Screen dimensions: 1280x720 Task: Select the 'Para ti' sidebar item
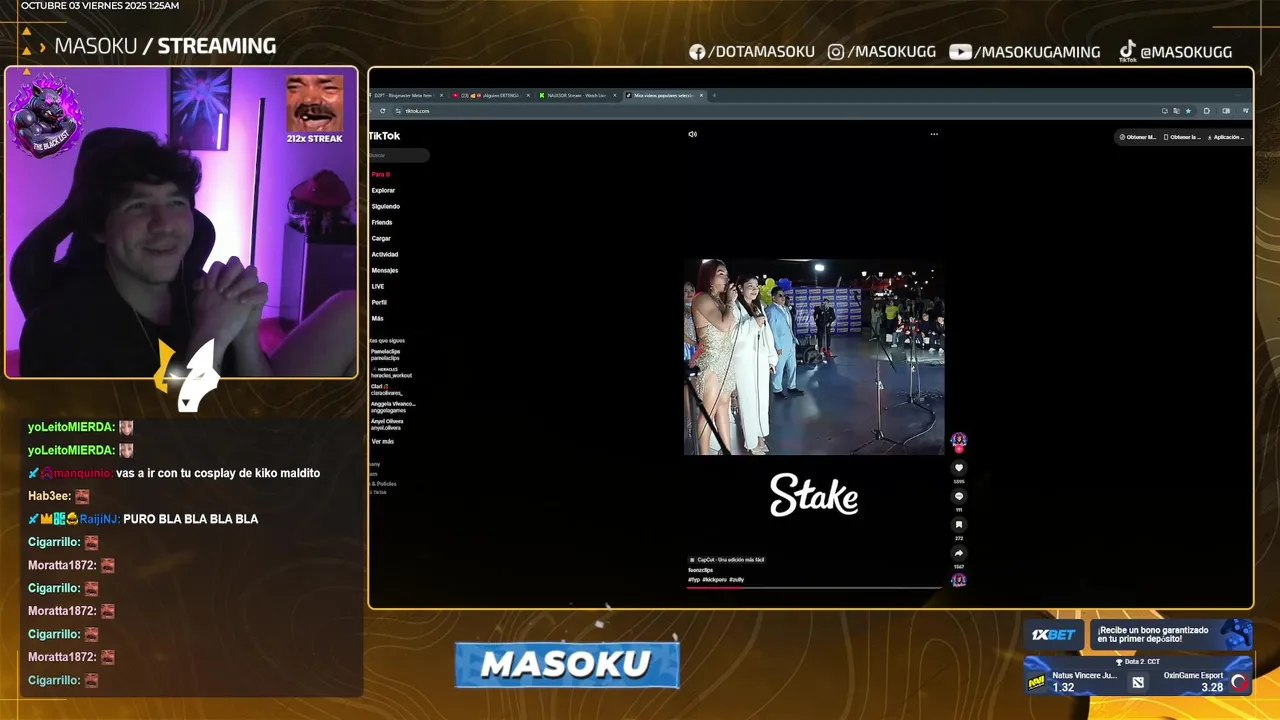coord(381,174)
